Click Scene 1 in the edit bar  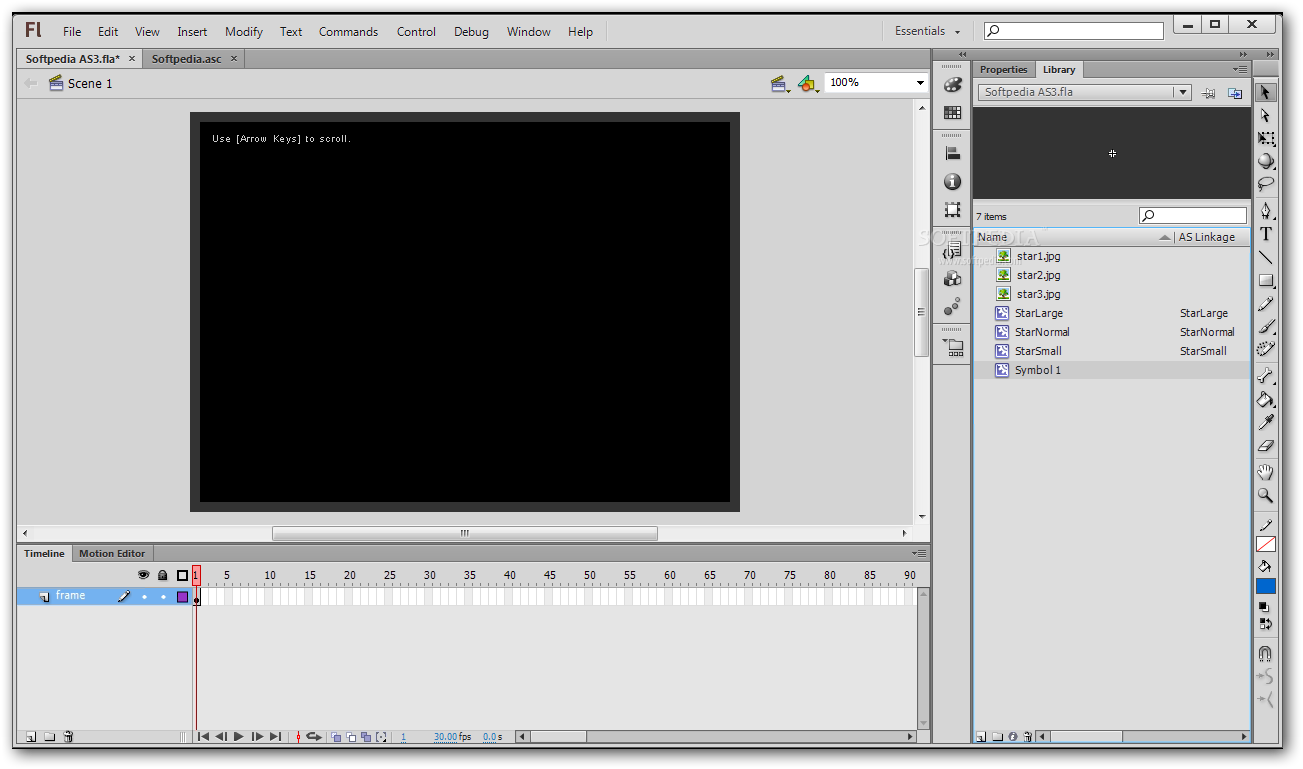pyautogui.click(x=88, y=83)
